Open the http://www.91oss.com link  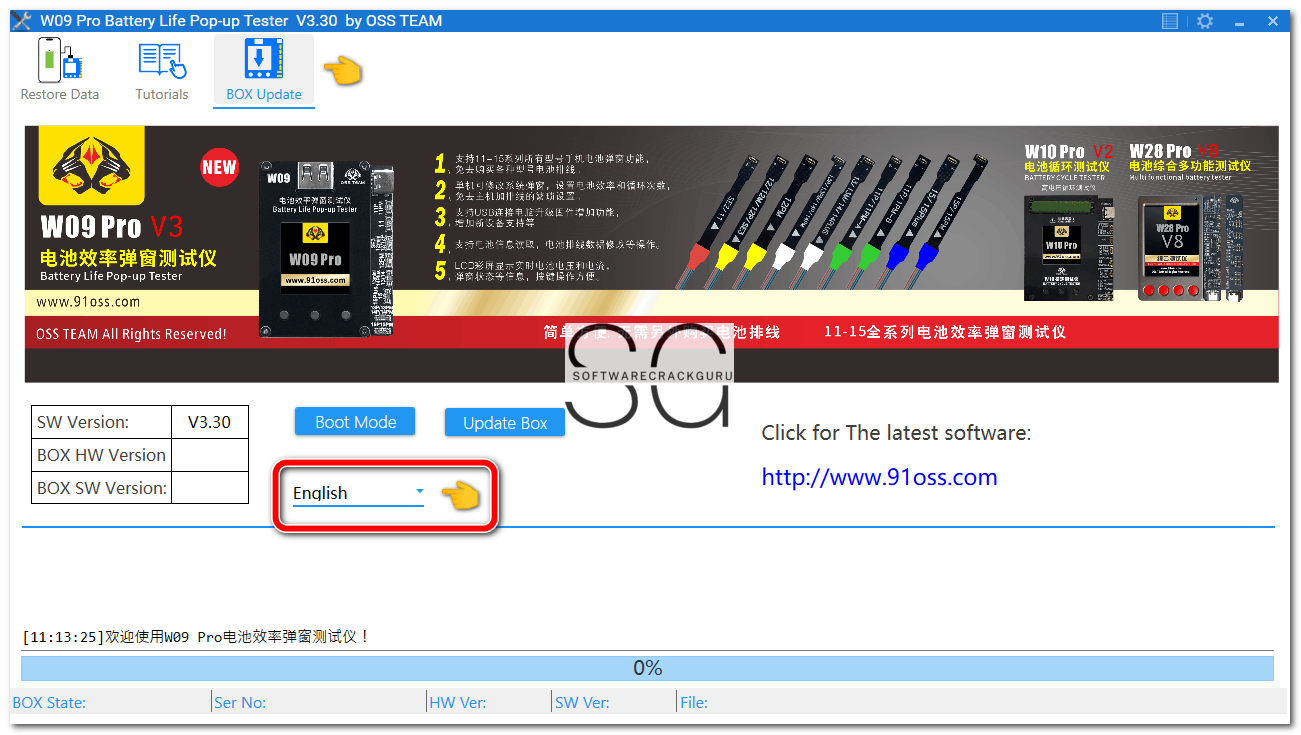(x=879, y=477)
